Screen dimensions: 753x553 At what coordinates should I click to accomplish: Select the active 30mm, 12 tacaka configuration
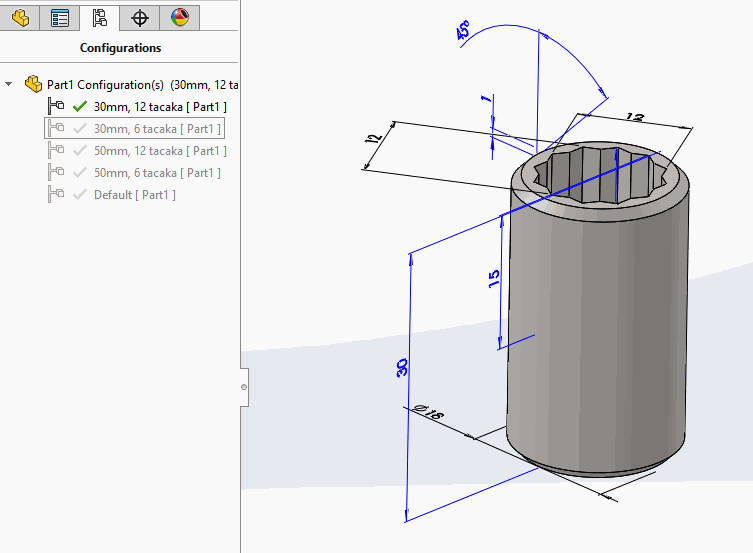point(160,106)
